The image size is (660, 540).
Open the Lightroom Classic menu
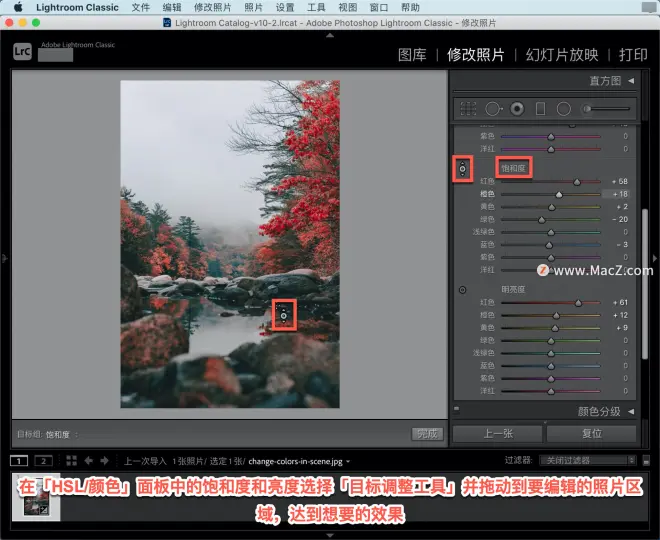click(x=77, y=7)
